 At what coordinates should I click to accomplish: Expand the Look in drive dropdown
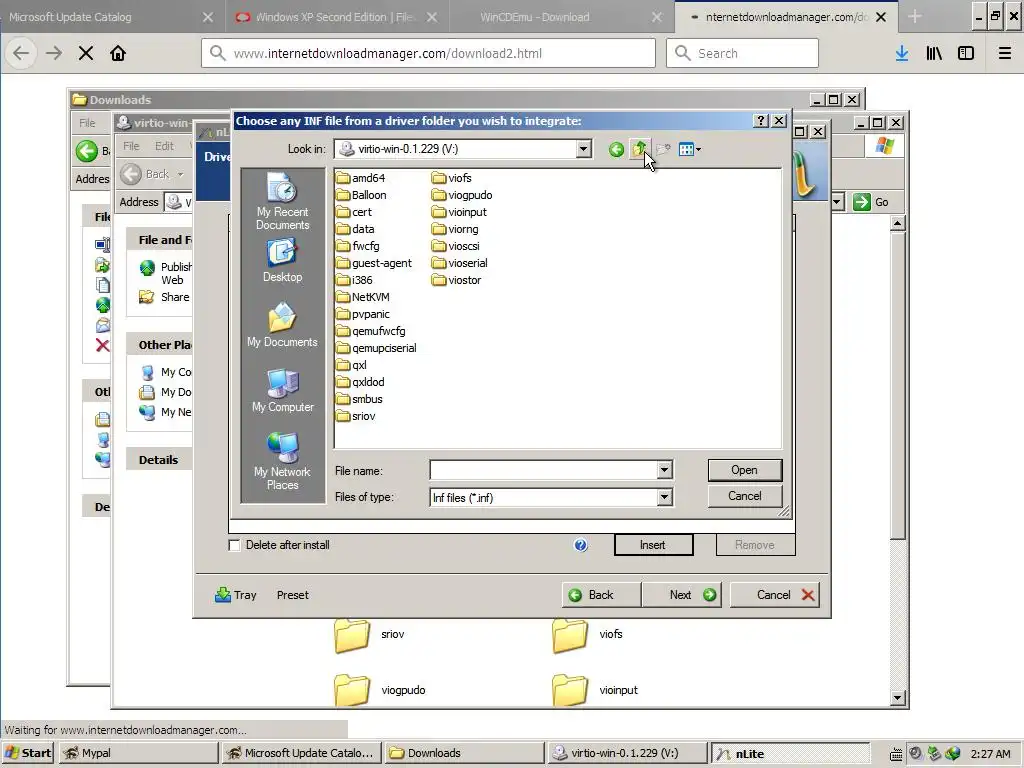point(584,149)
